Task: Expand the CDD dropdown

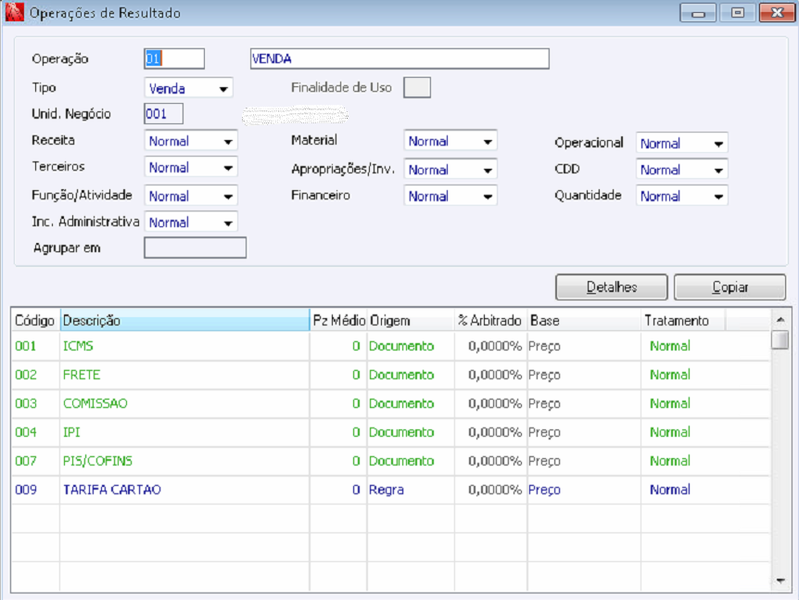Action: [682, 170]
